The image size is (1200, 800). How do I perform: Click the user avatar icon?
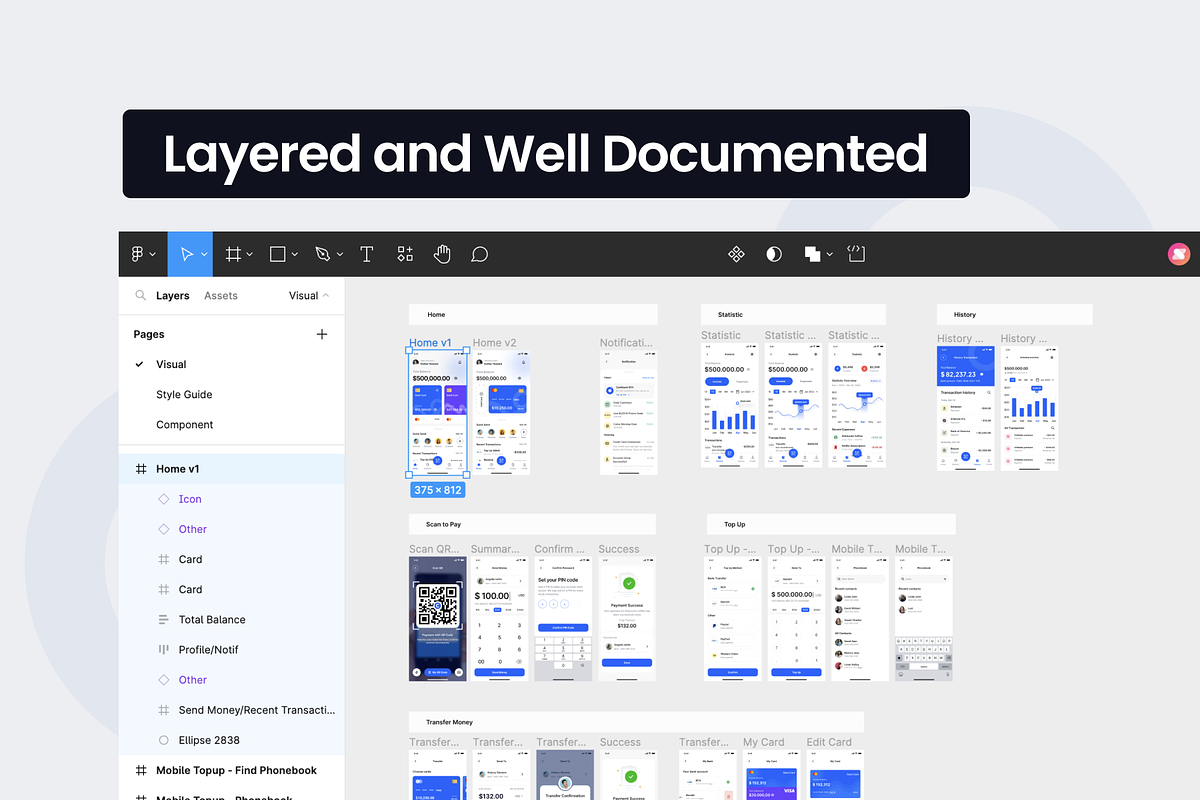[x=1179, y=254]
